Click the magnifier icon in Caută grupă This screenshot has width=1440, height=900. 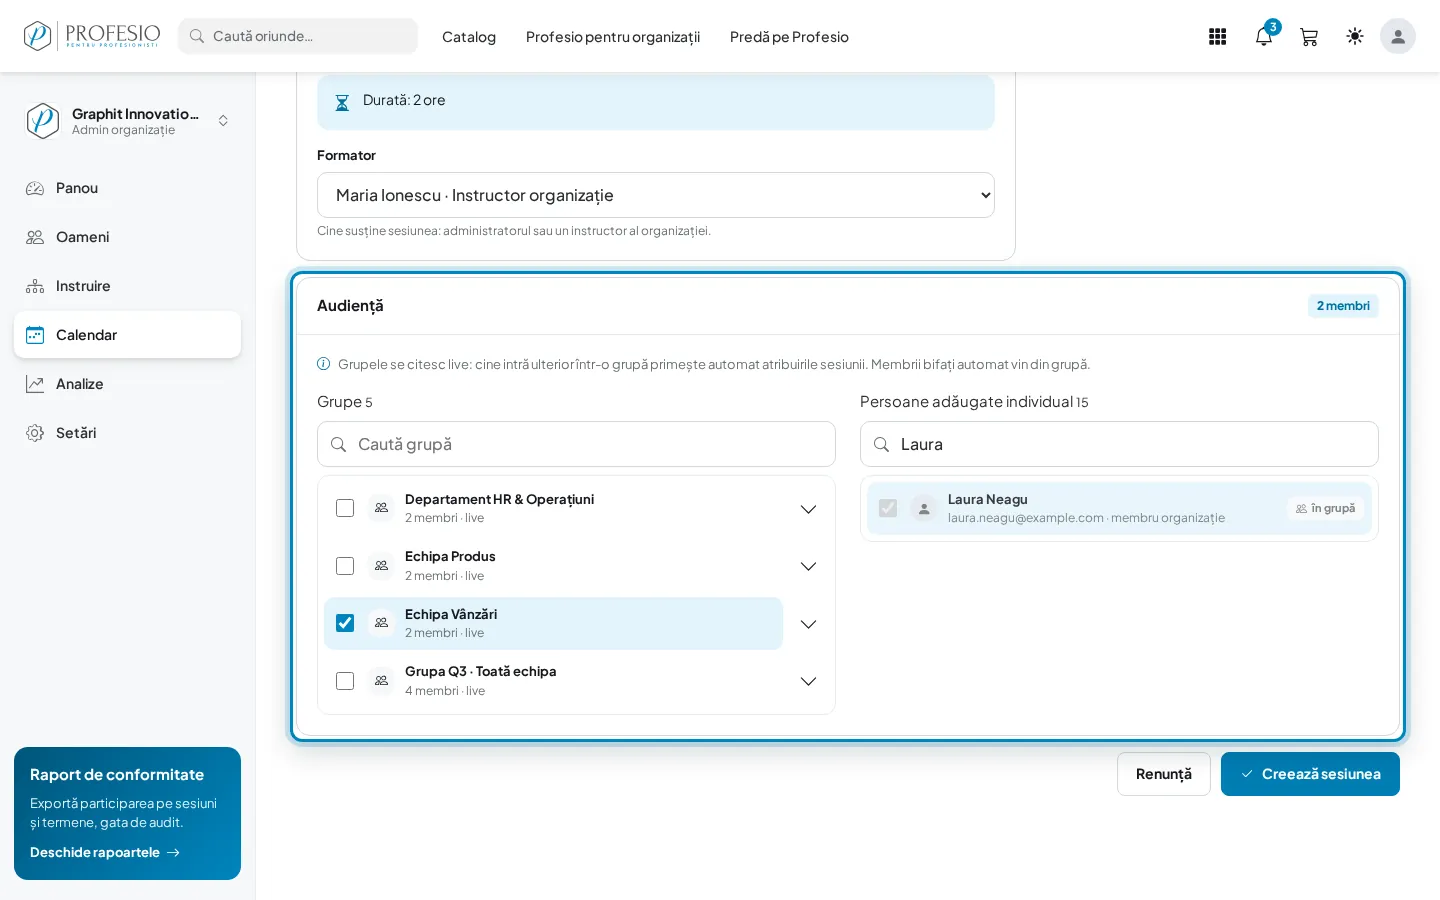point(339,445)
